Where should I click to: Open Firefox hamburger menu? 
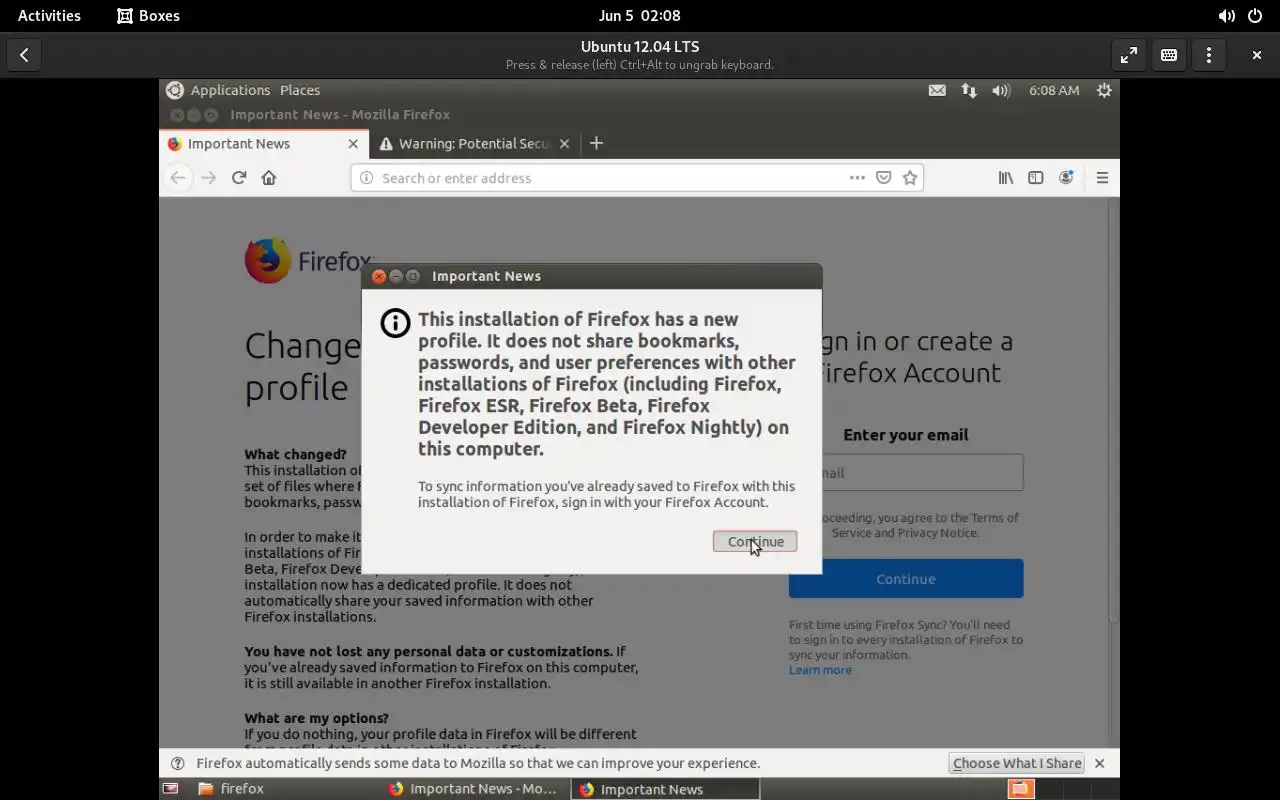[1102, 178]
